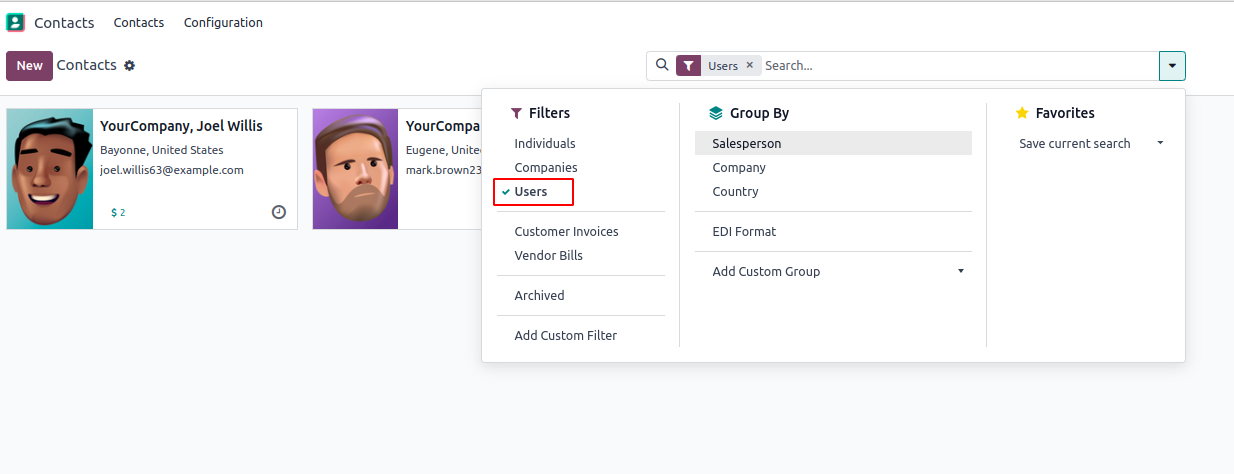Image resolution: width=1234 pixels, height=474 pixels.
Task: Uncheck the Users filter
Action: (x=533, y=192)
